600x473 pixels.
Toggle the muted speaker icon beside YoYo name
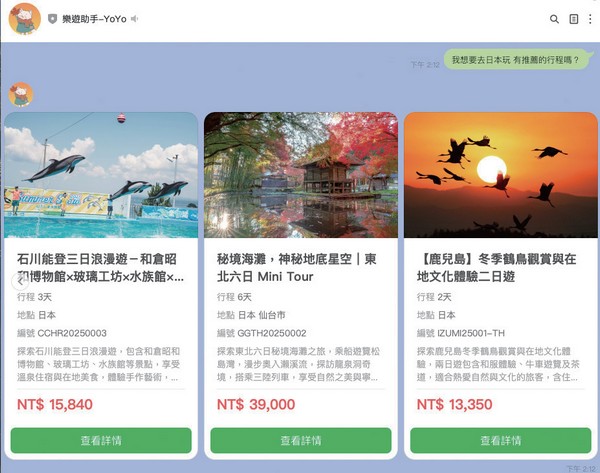[x=134, y=19]
